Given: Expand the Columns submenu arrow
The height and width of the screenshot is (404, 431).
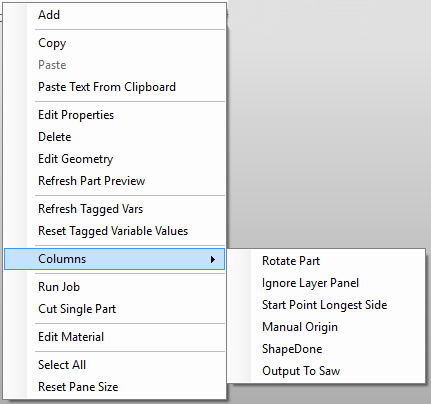Looking at the screenshot, I should click(x=213, y=259).
